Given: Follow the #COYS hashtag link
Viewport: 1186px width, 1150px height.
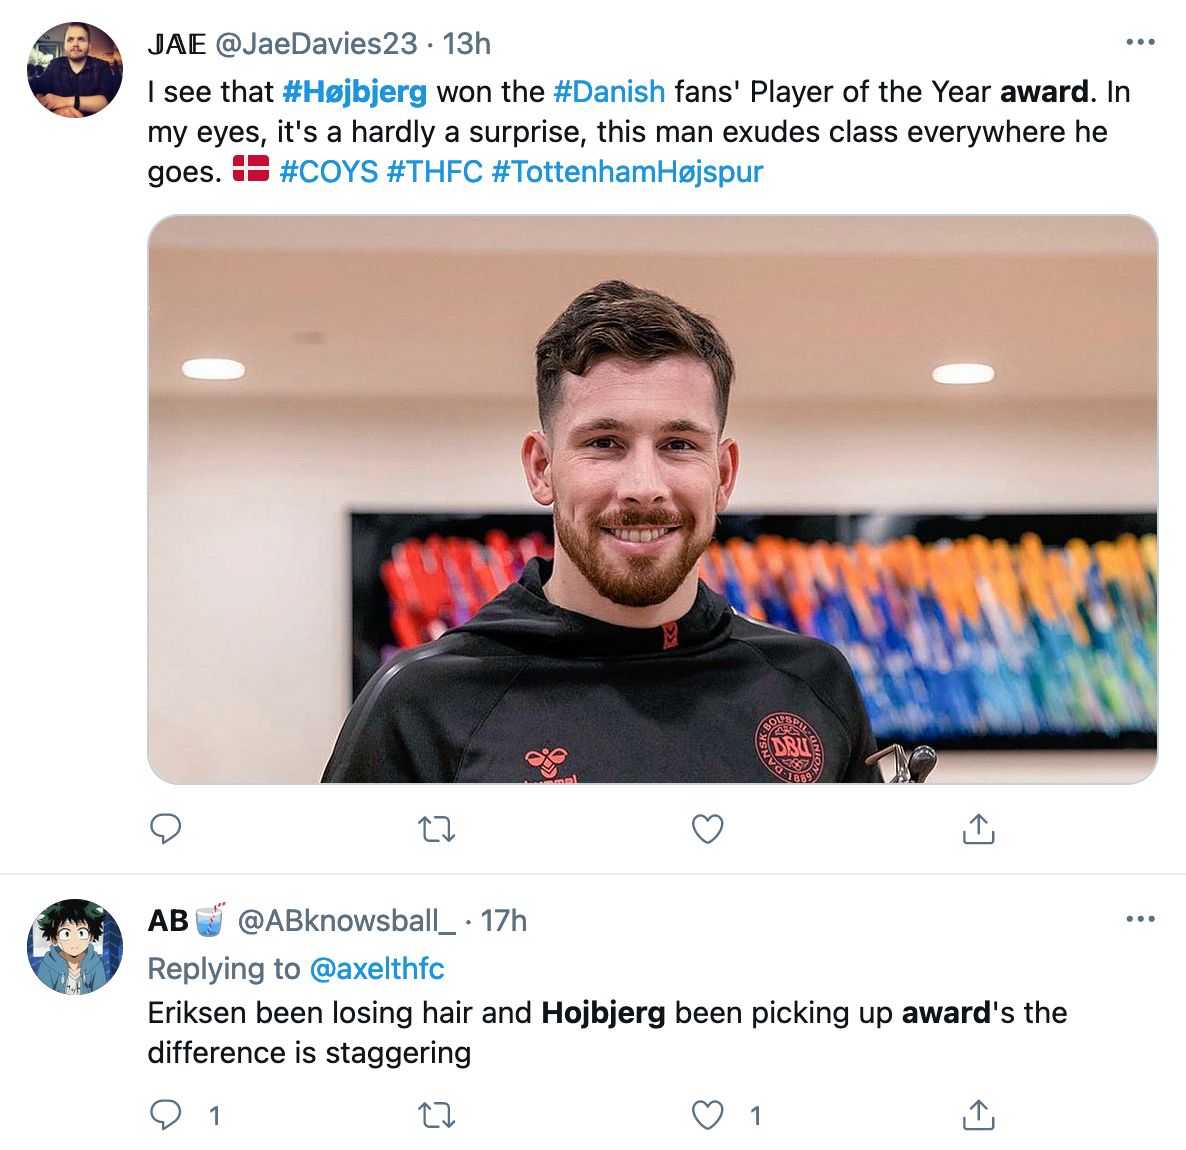Looking at the screenshot, I should (328, 172).
